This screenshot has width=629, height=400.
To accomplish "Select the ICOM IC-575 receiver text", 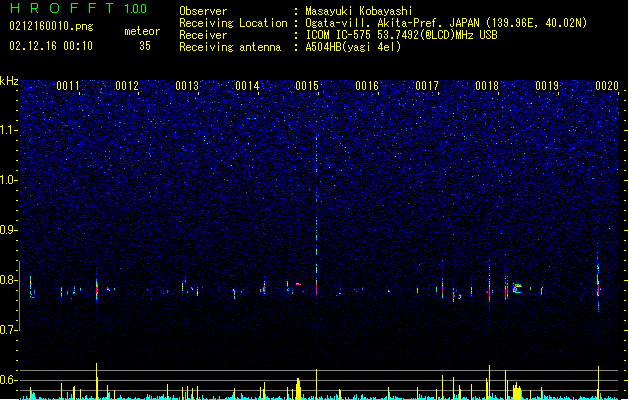I will tap(401, 35).
